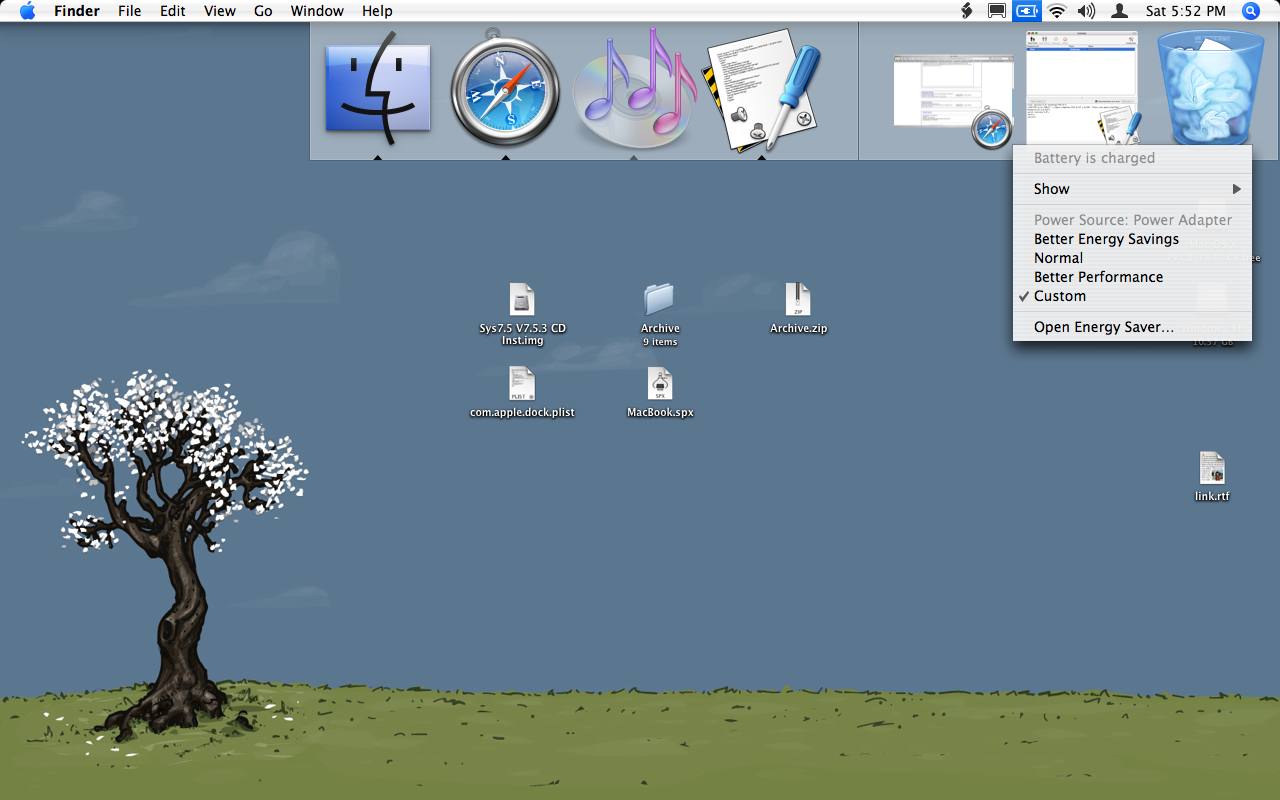Select the MacBook.spx file
Image resolution: width=1280 pixels, height=800 pixels.
point(660,392)
